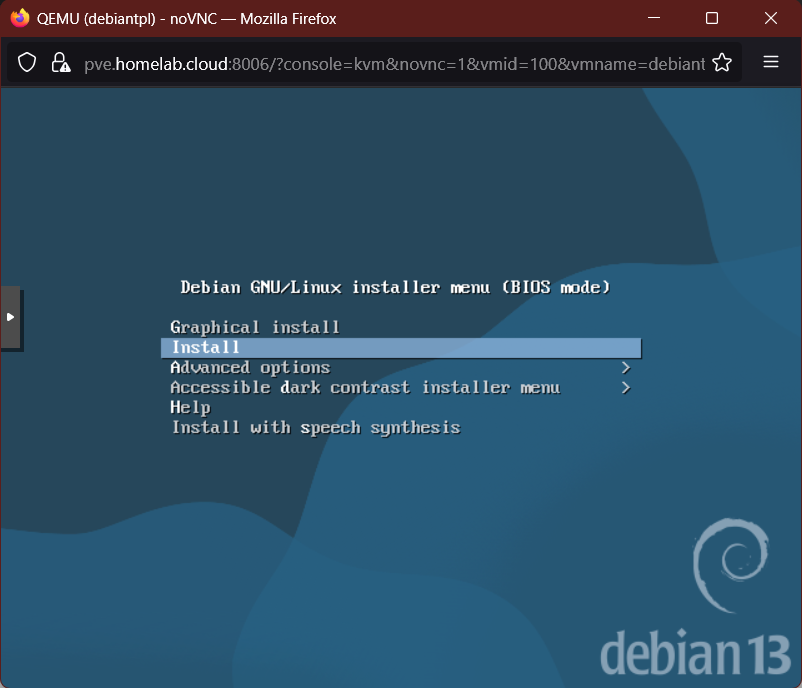Viewport: 802px width, 688px height.
Task: Open the Accessible dark contrast submenu chevron
Action: 625,387
